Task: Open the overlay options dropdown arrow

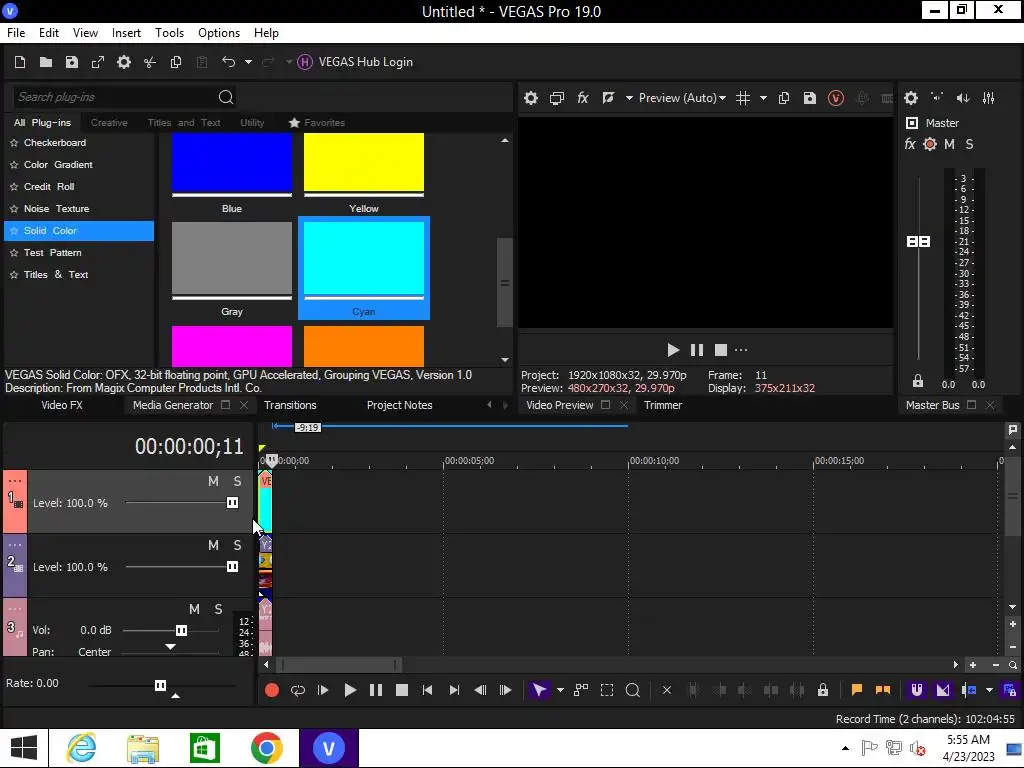Action: click(x=763, y=98)
